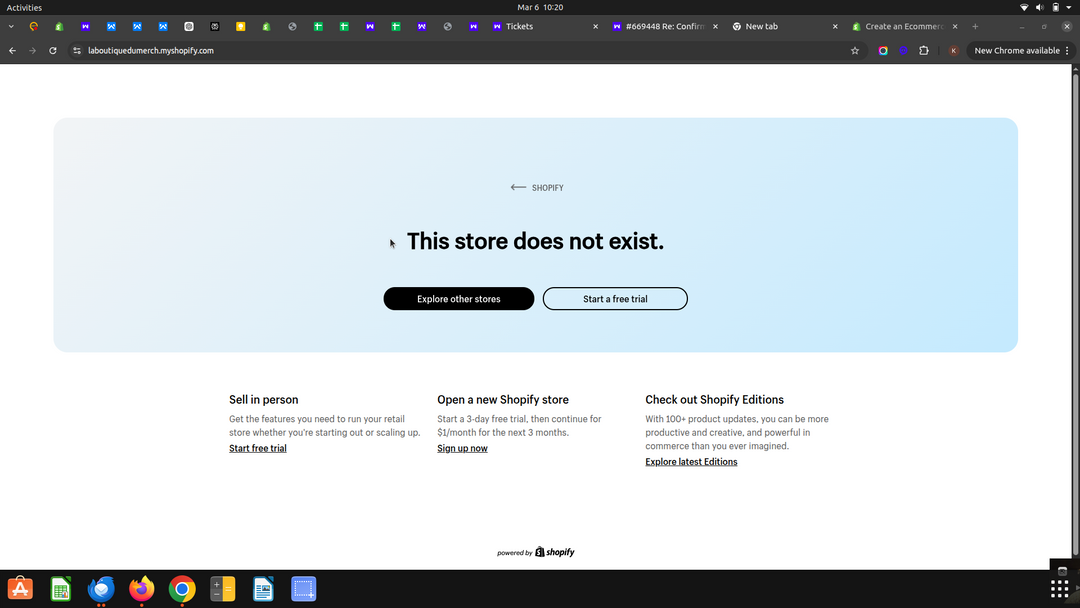This screenshot has height=608, width=1080.
Task: Close the New tab tab
Action: [835, 26]
